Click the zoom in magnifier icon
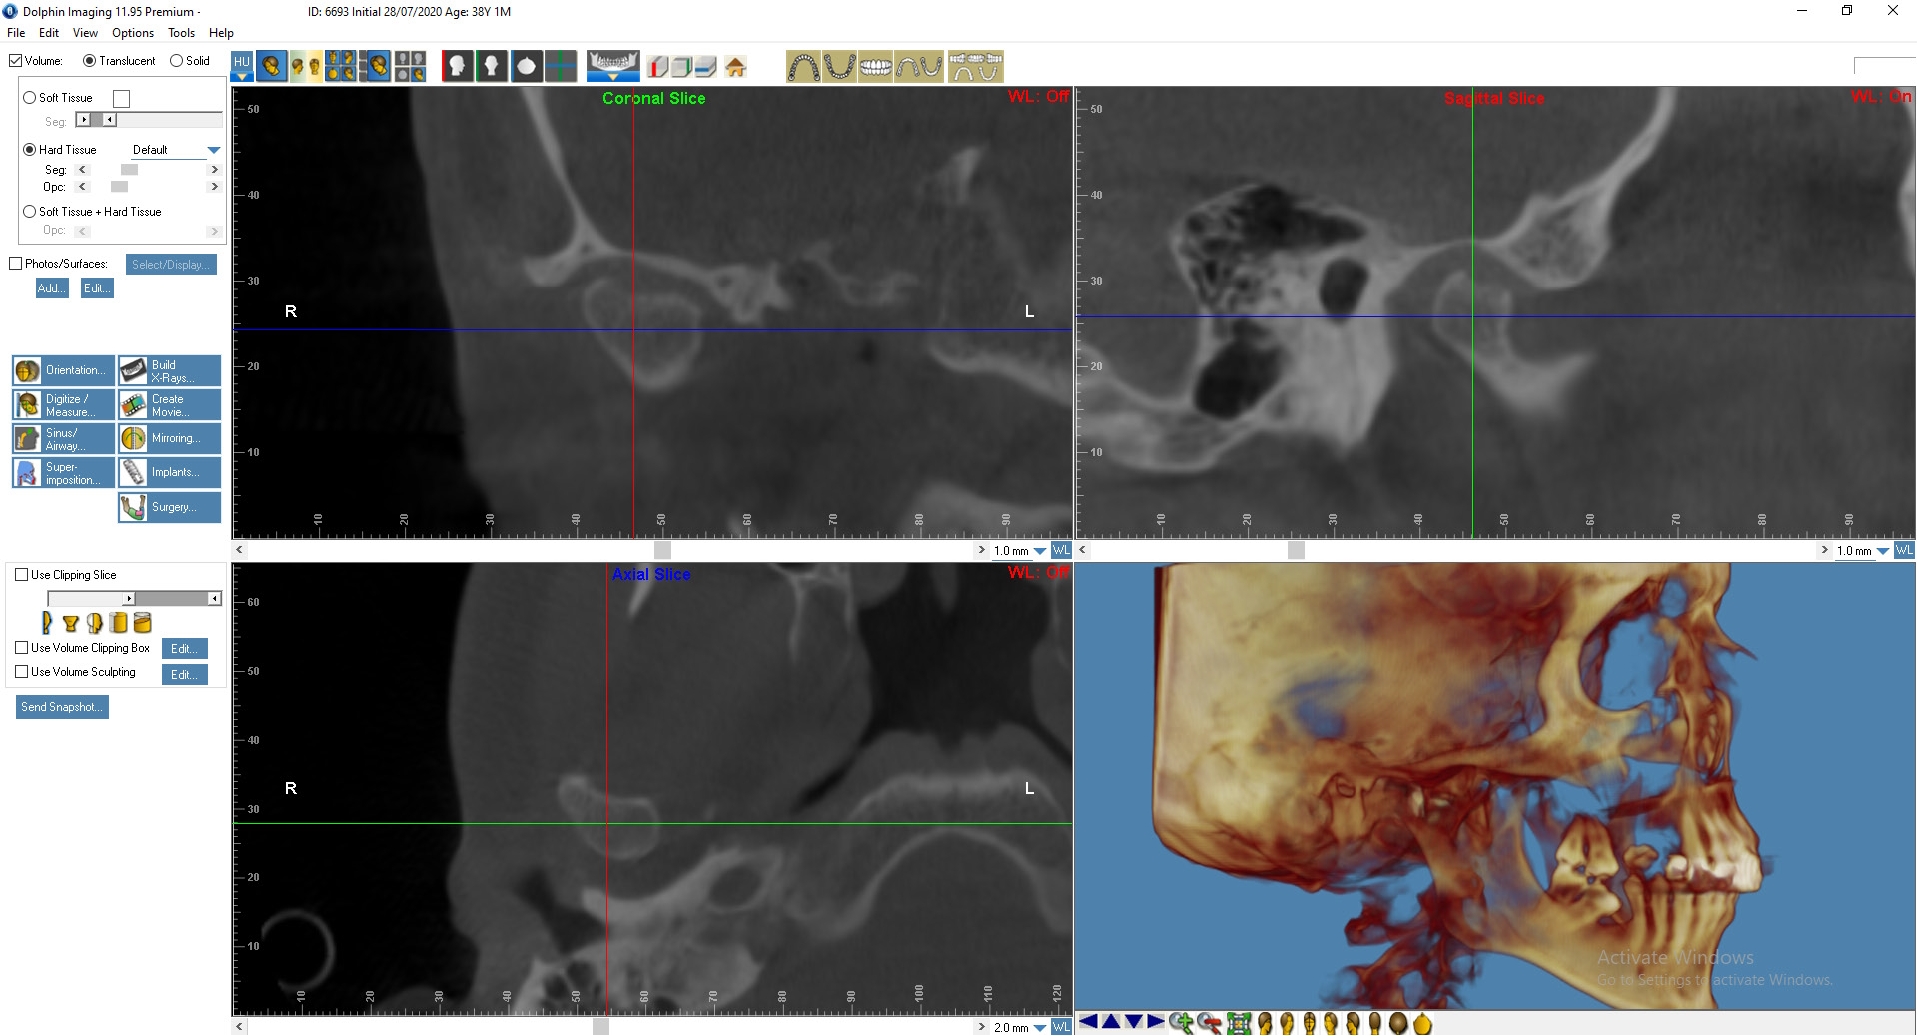Image resolution: width=1918 pixels, height=1036 pixels. pos(1181,1022)
